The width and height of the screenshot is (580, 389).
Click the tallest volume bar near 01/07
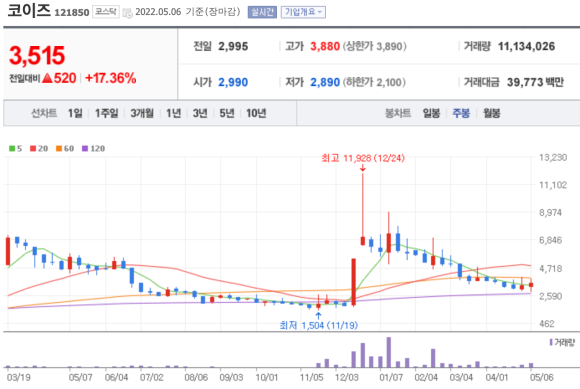[389, 352]
